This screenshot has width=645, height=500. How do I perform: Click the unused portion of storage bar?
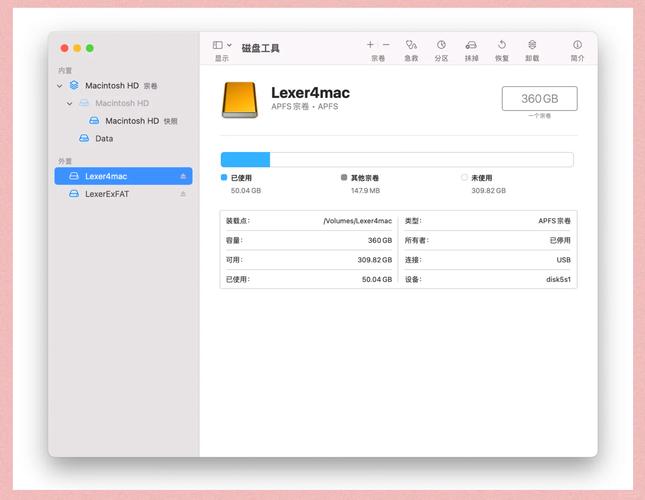422,160
